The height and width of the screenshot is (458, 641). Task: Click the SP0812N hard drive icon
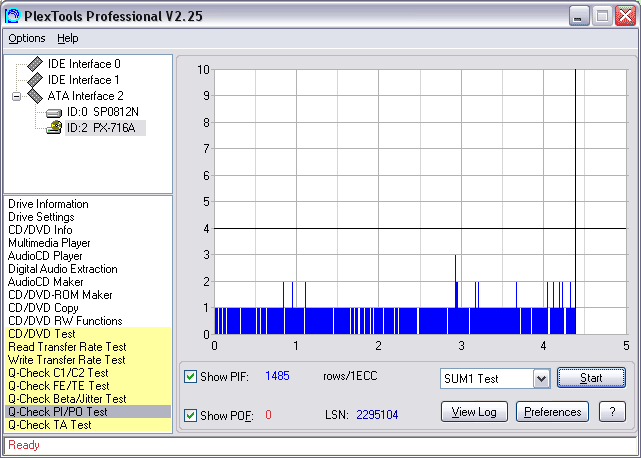point(54,113)
